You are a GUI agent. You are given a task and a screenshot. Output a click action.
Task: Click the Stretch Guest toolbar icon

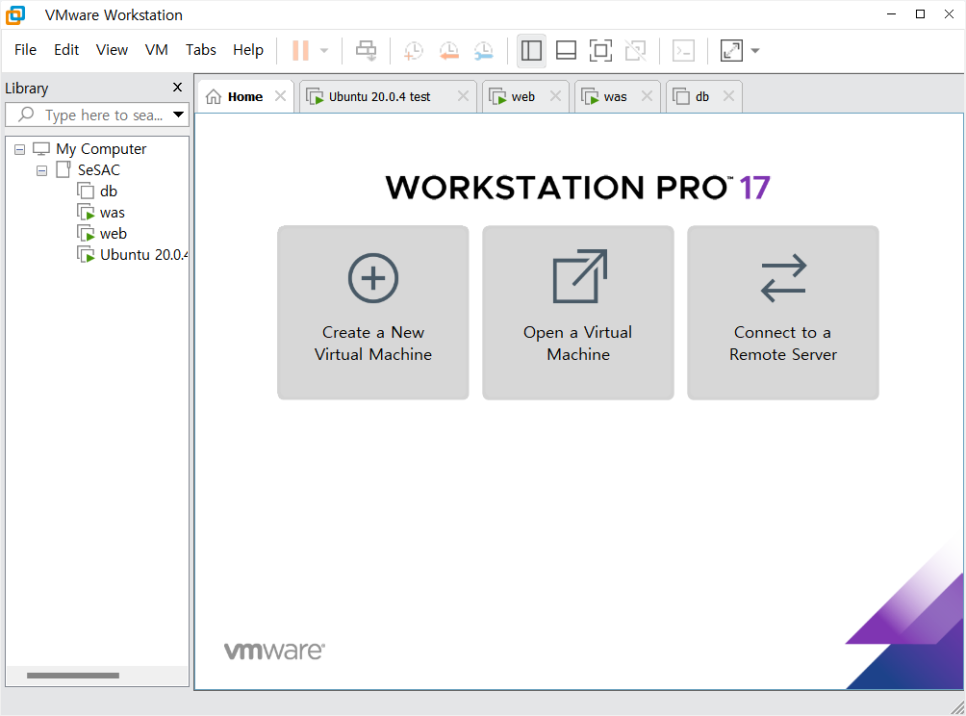click(x=731, y=51)
